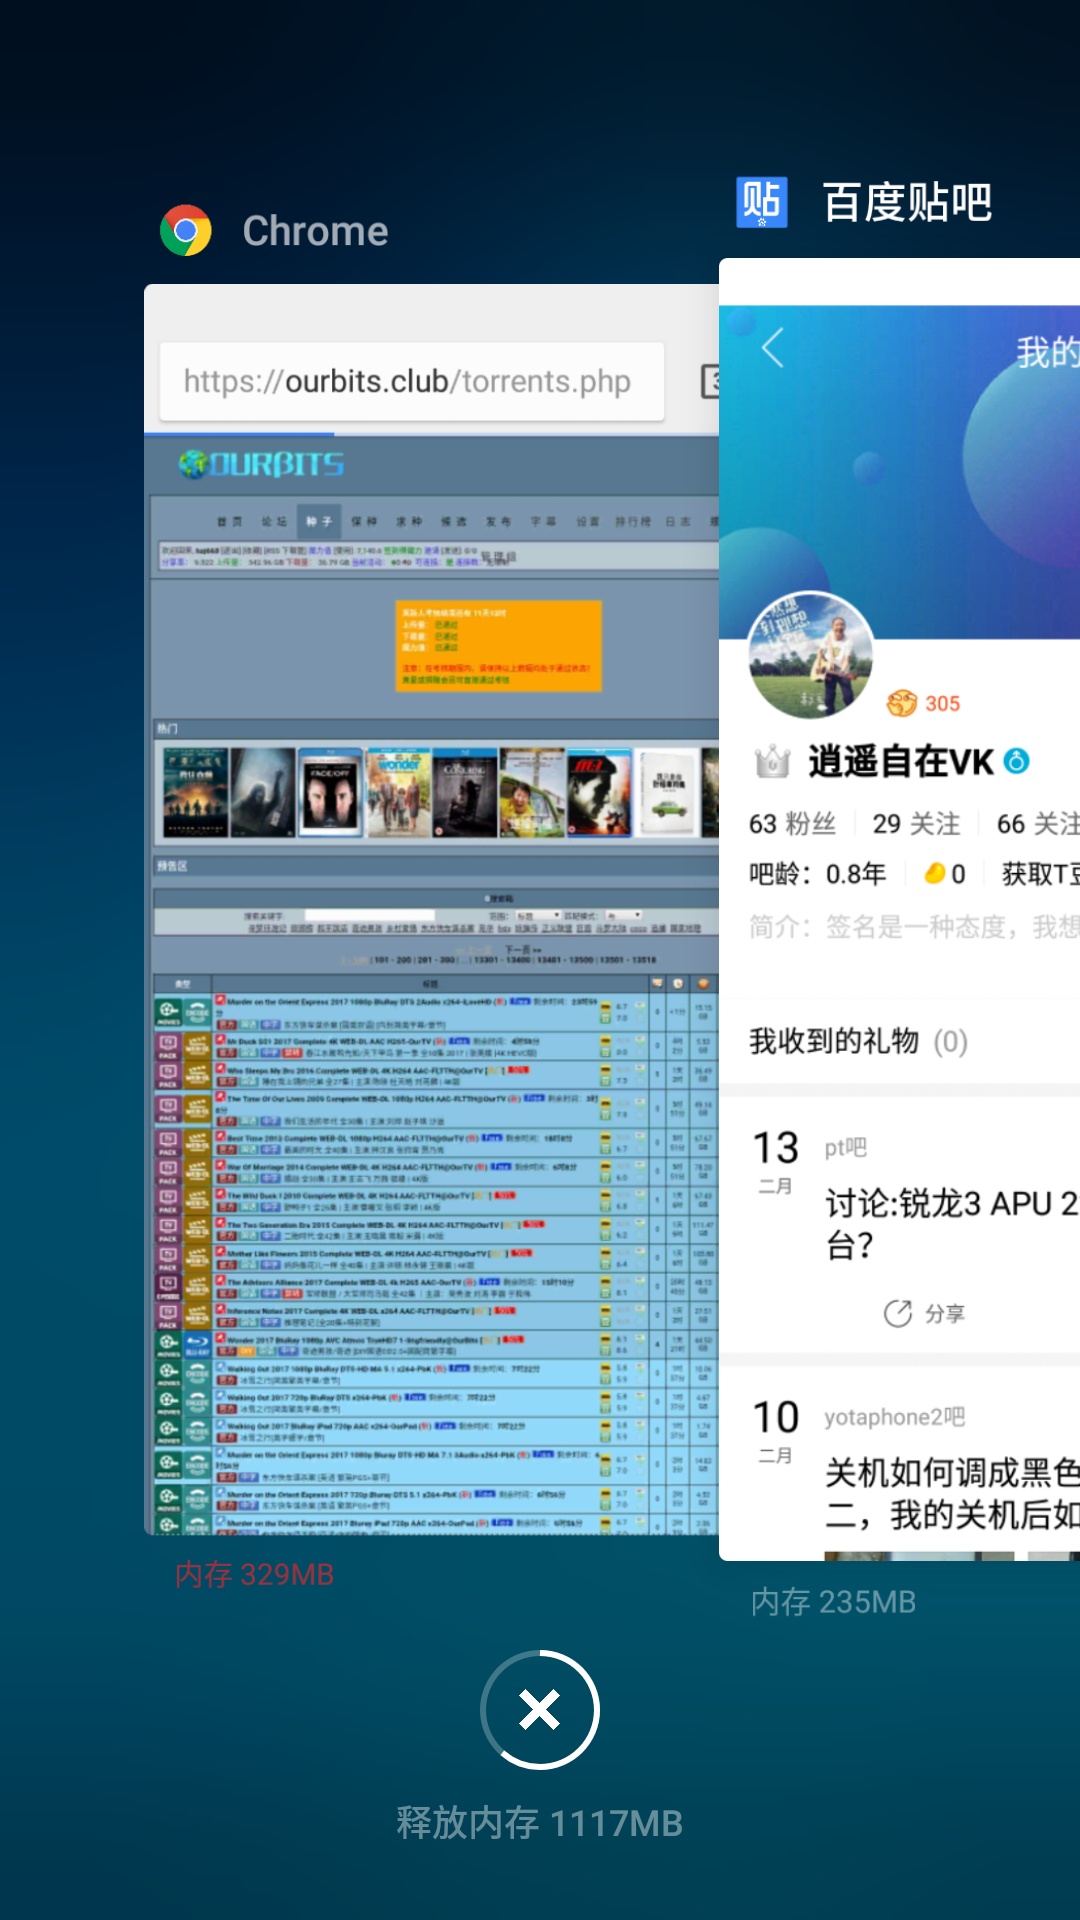Tap the first movie poster thumbnail on Ourbits

coord(196,792)
